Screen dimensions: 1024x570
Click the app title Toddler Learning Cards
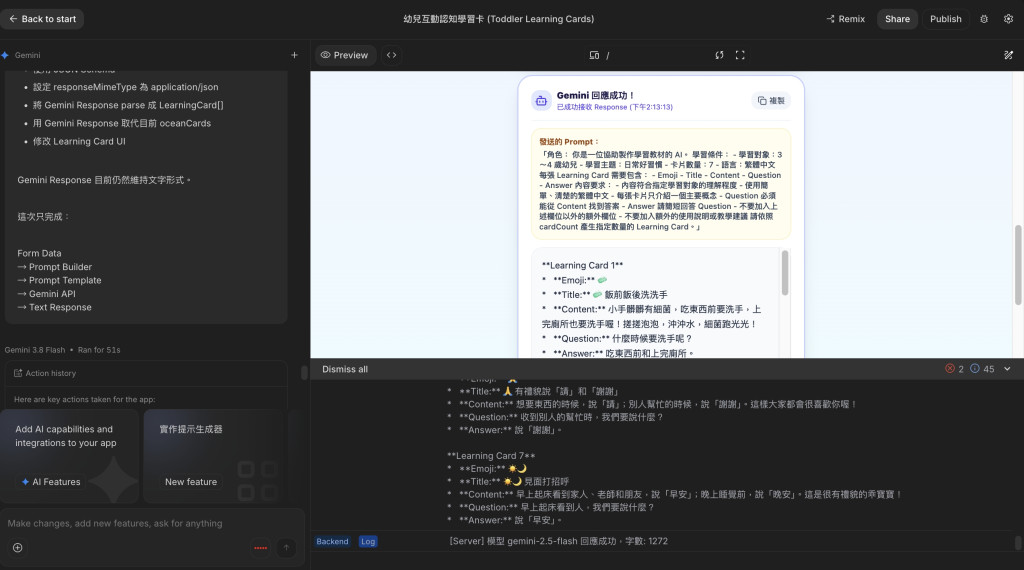pyautogui.click(x=498, y=19)
